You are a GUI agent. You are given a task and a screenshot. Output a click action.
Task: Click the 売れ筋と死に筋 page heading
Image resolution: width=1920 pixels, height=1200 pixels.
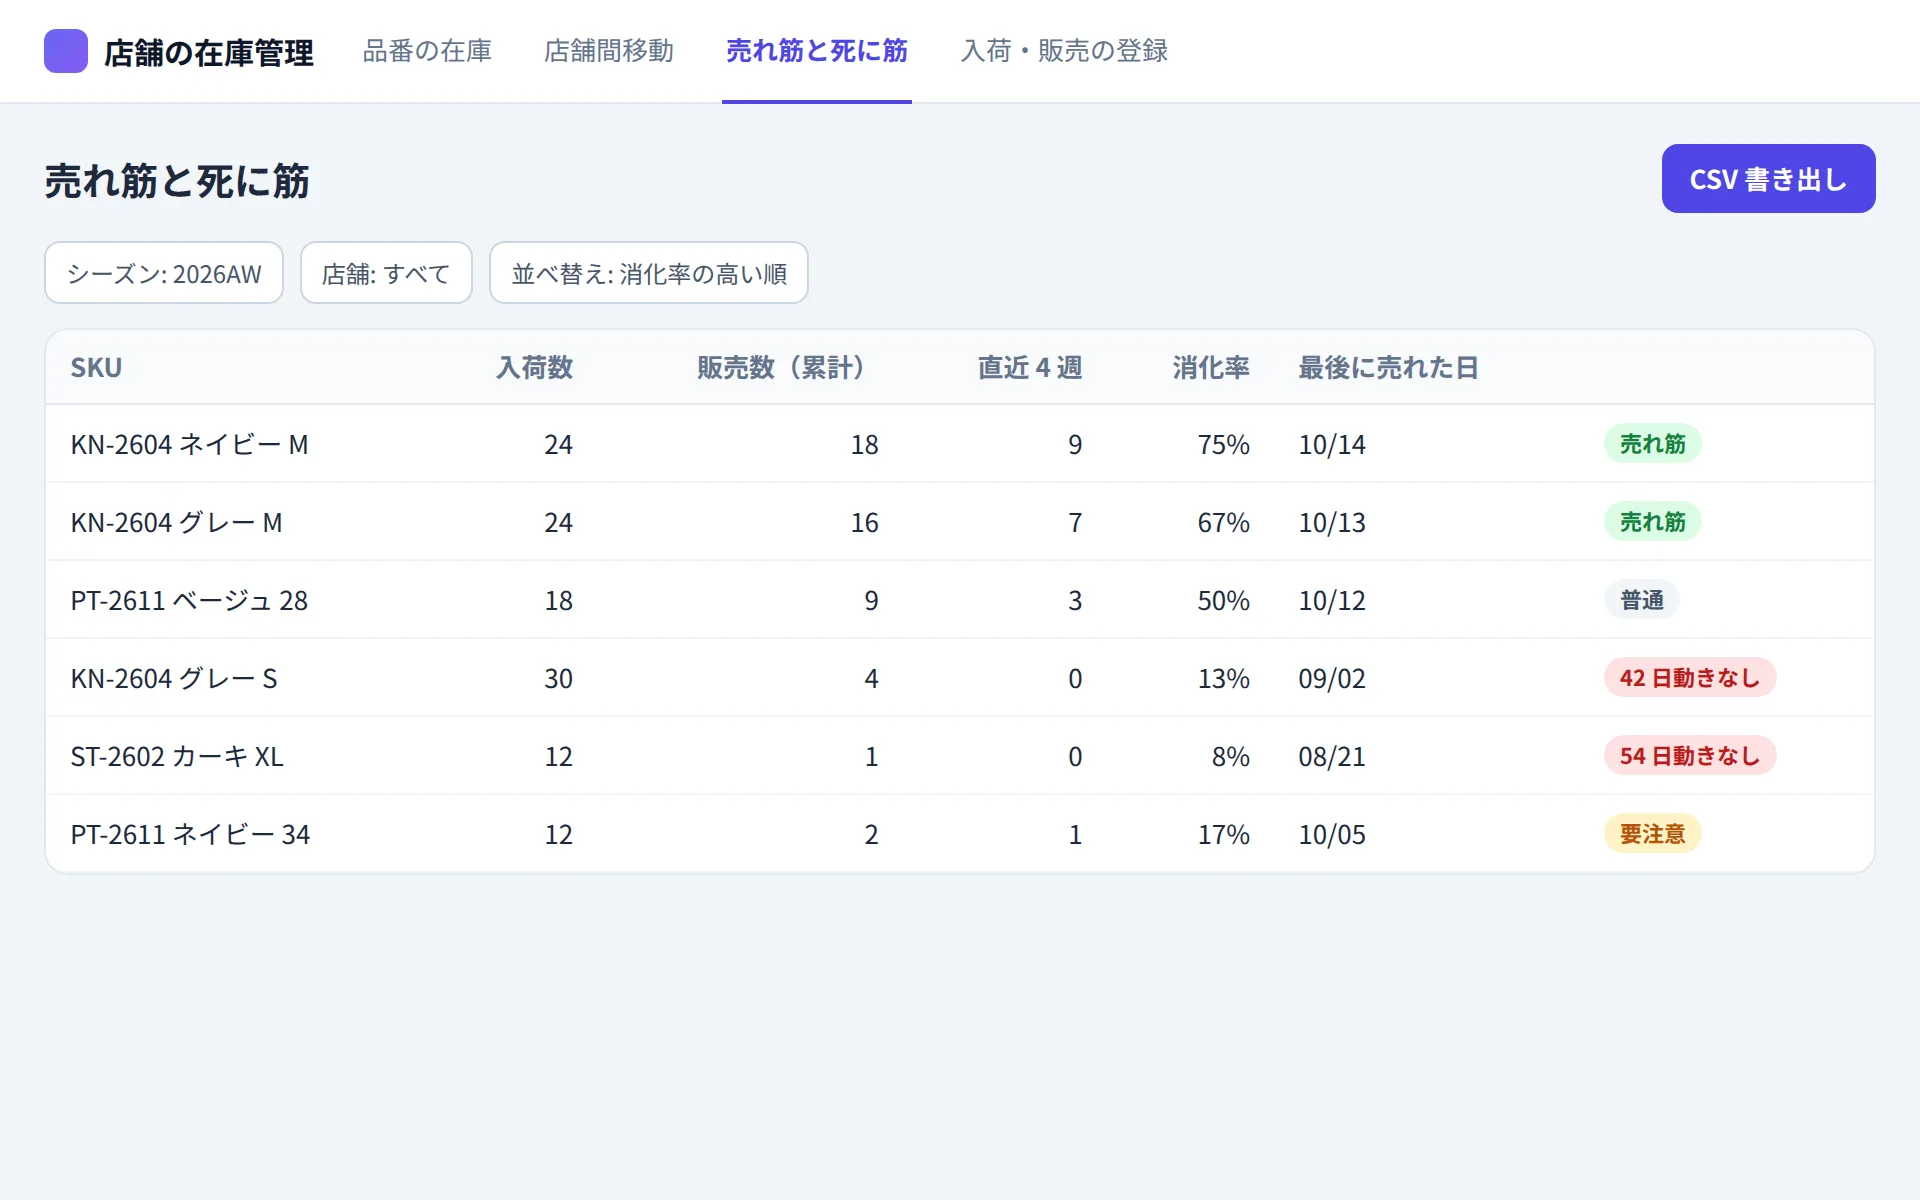point(177,182)
